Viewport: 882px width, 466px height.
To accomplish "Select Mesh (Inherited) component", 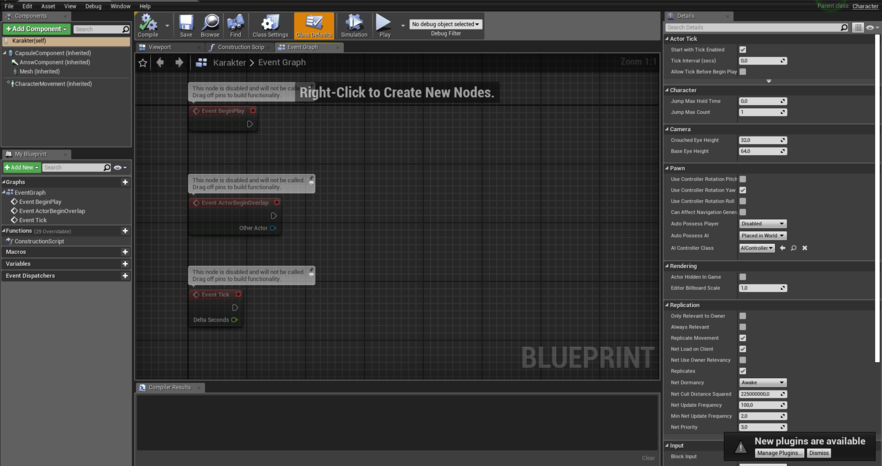I will [x=39, y=71].
